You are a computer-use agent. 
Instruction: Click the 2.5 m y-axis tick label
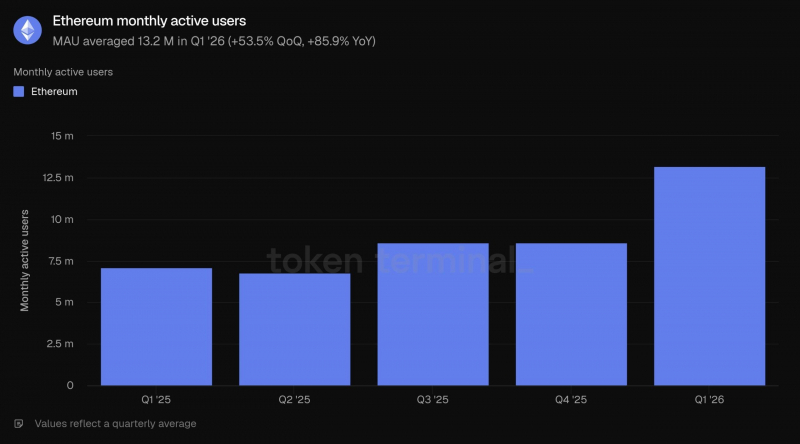pyautogui.click(x=60, y=344)
